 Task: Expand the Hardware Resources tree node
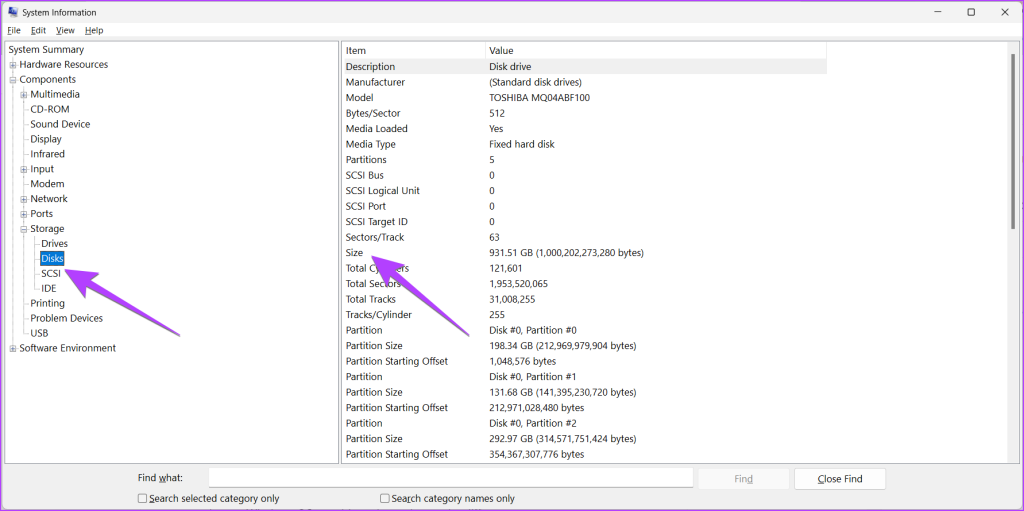tap(13, 65)
